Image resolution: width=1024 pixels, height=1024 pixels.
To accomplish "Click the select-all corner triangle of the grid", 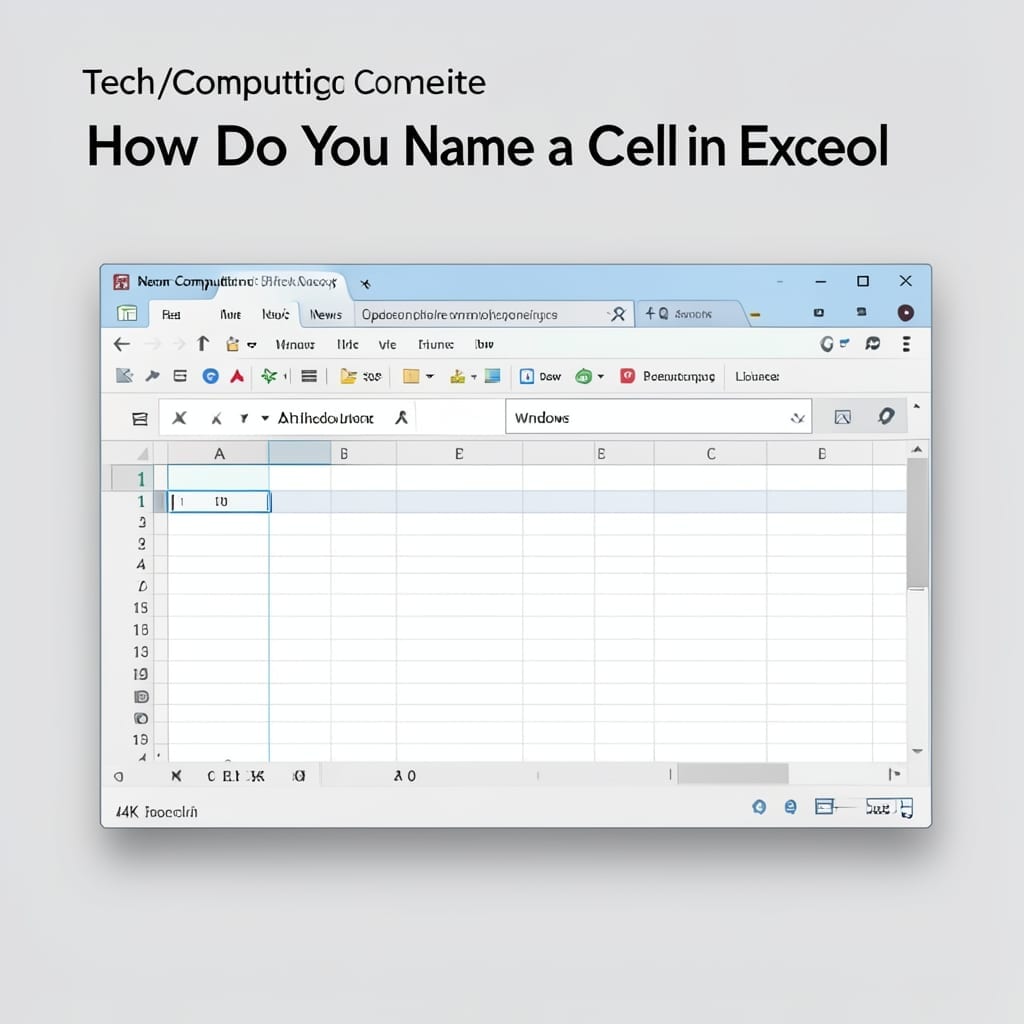I will tap(142, 454).
